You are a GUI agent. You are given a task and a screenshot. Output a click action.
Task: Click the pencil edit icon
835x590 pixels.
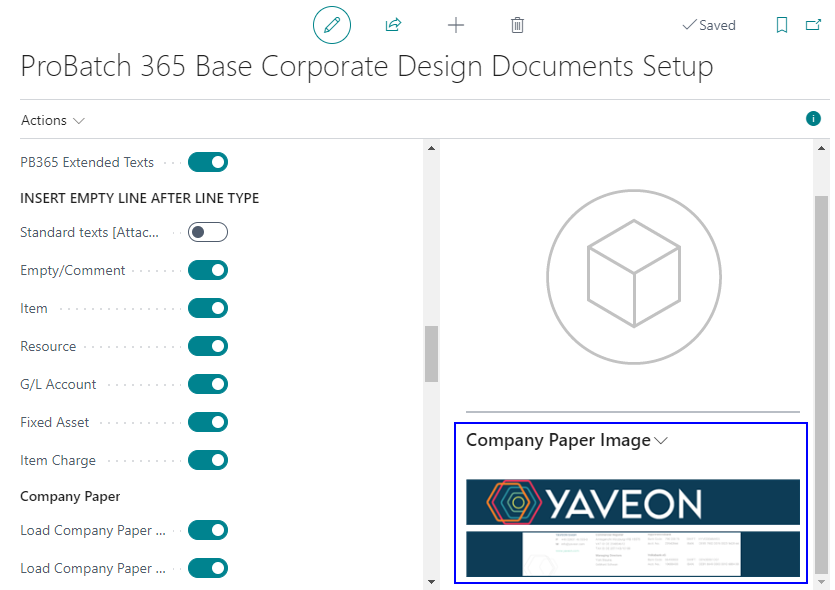pos(332,25)
